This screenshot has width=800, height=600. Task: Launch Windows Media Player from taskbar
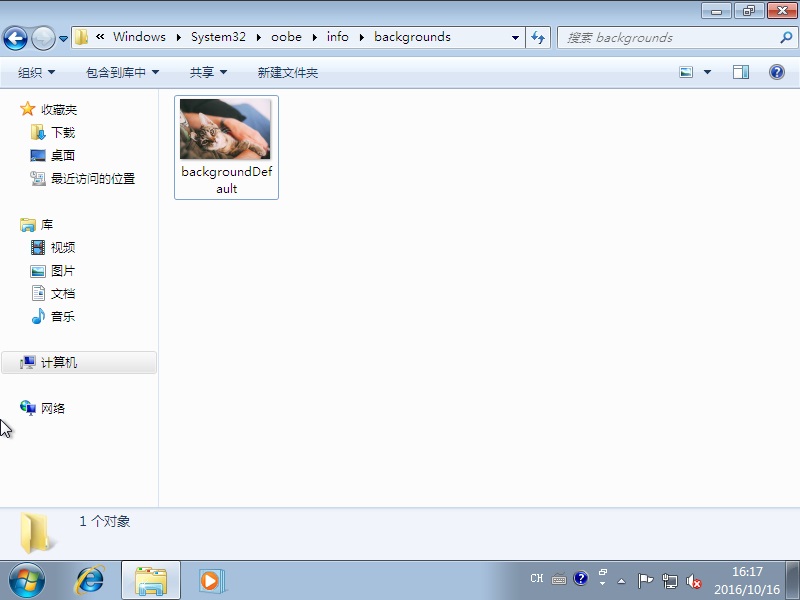click(211, 581)
